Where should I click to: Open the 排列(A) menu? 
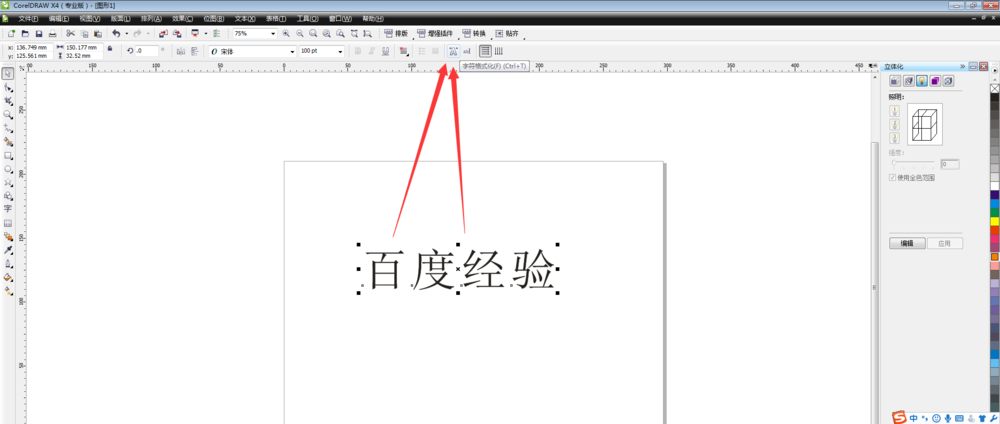[151, 18]
